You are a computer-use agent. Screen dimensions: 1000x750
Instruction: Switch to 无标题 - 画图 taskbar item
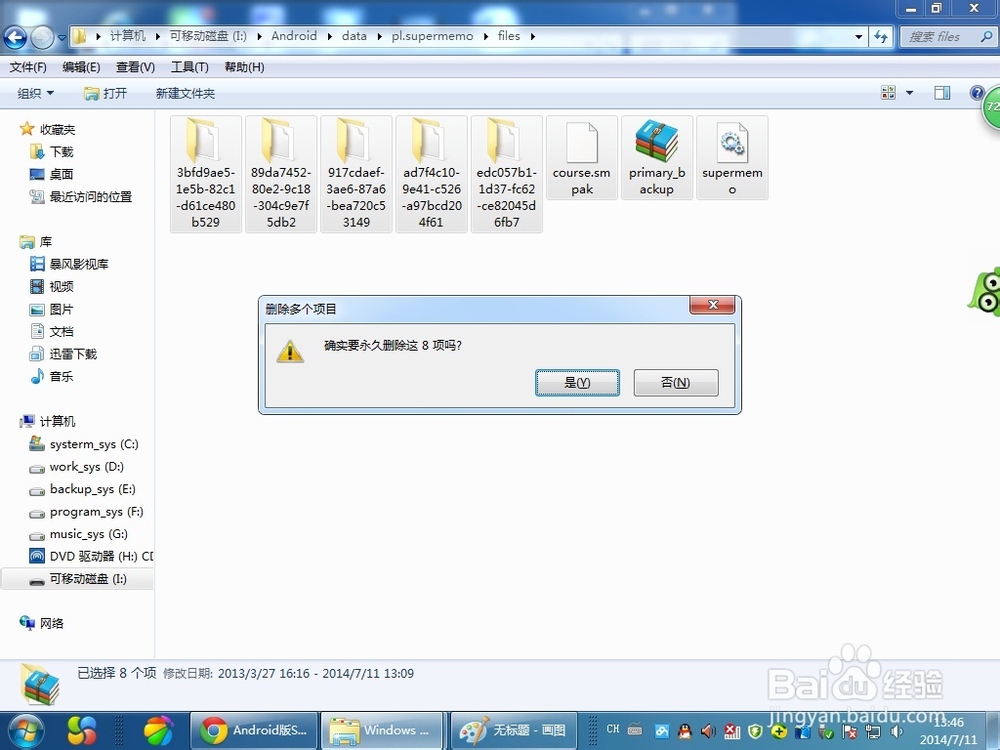coord(514,730)
